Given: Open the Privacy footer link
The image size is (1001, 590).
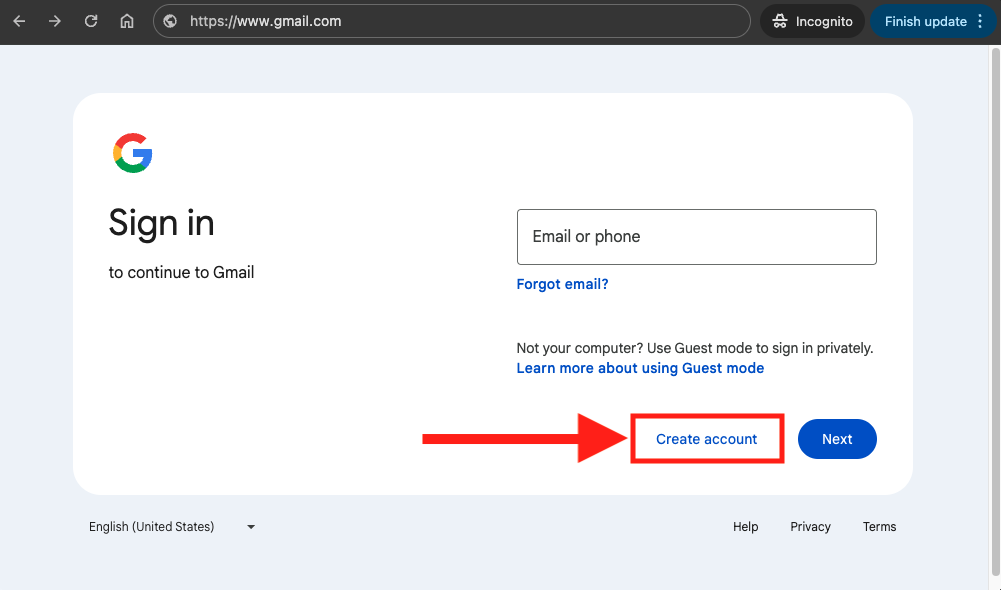Looking at the screenshot, I should 810,527.
